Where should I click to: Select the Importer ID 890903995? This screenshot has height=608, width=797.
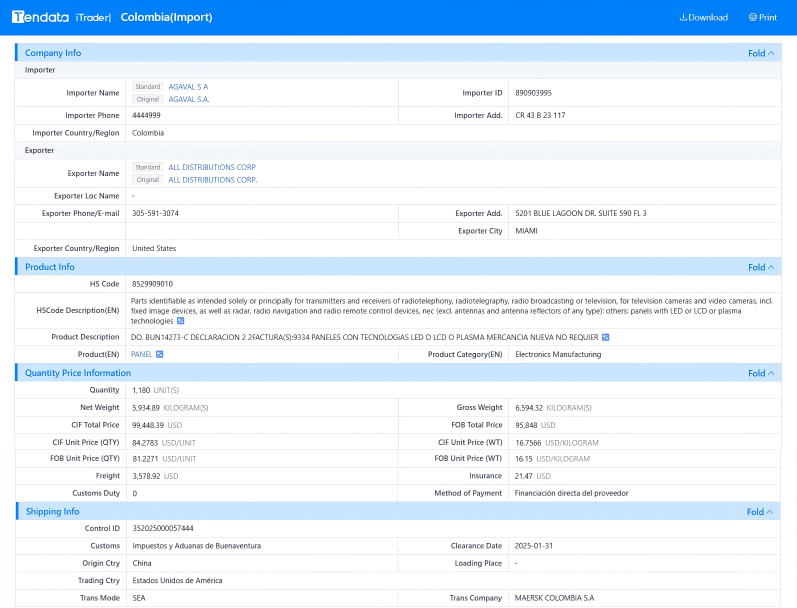[x=533, y=93]
